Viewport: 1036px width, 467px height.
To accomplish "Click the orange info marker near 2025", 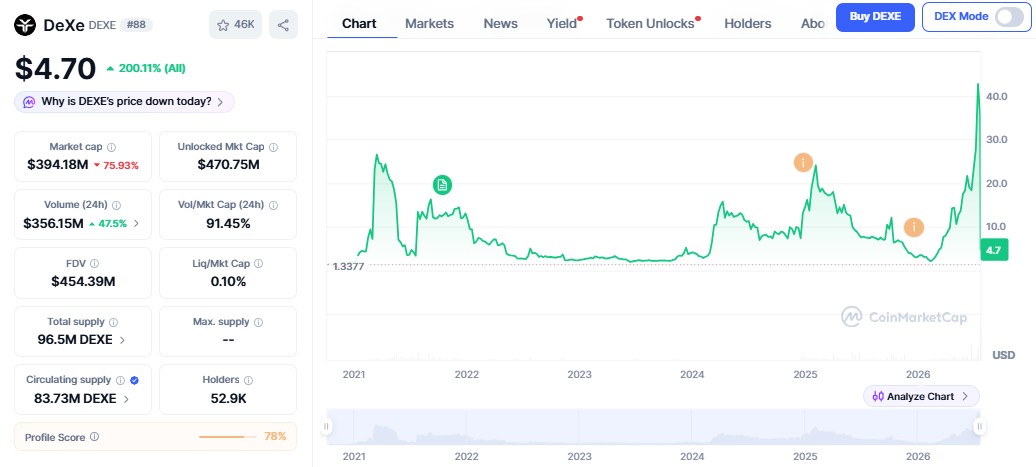I will click(803, 162).
